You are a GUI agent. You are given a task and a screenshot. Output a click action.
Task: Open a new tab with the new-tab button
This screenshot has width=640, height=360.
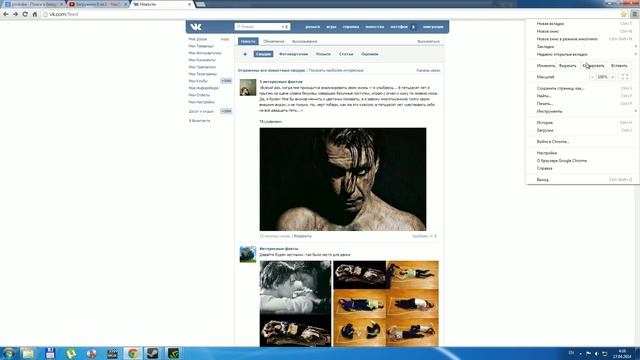tap(200, 4)
